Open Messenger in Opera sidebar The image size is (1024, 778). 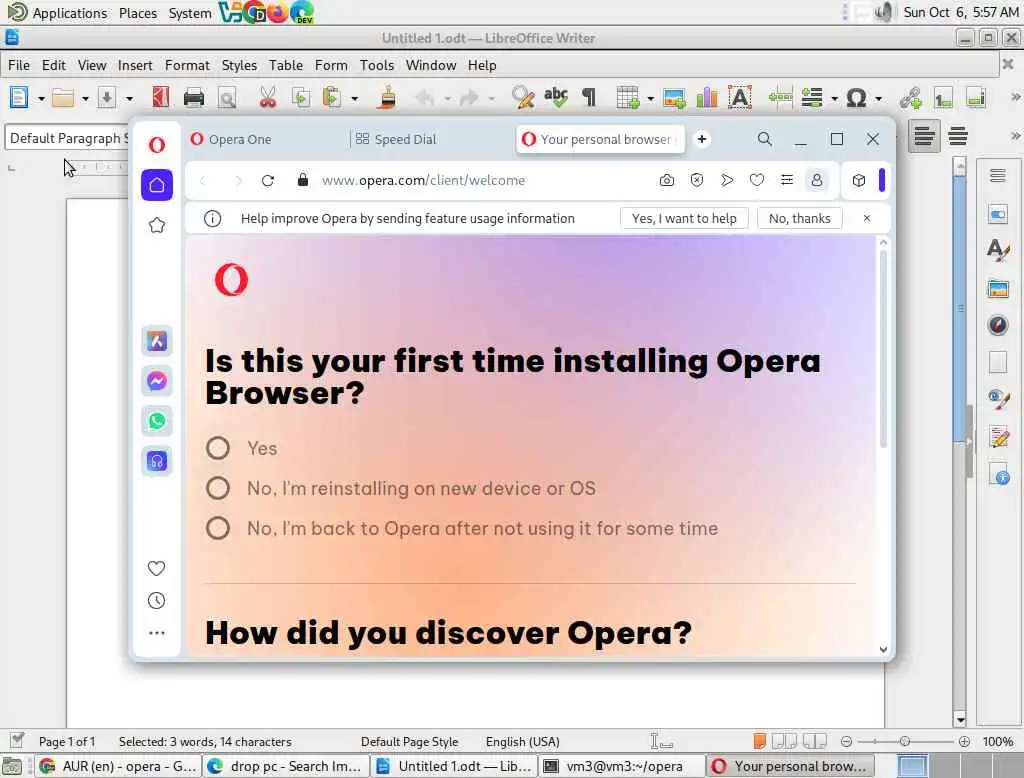click(x=157, y=381)
